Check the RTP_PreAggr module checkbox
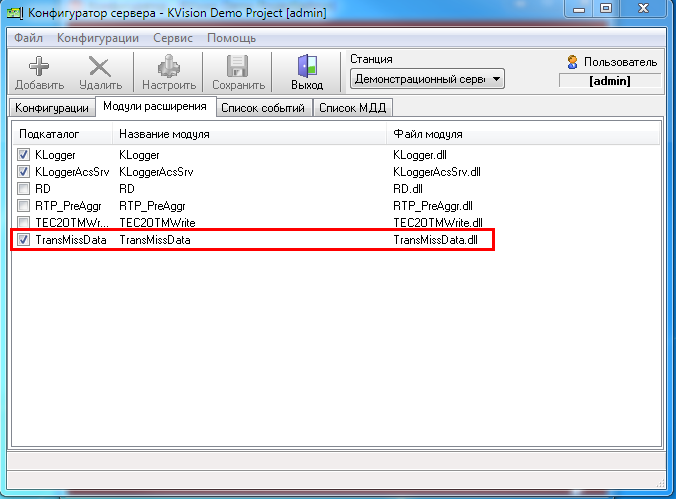 tap(25, 206)
